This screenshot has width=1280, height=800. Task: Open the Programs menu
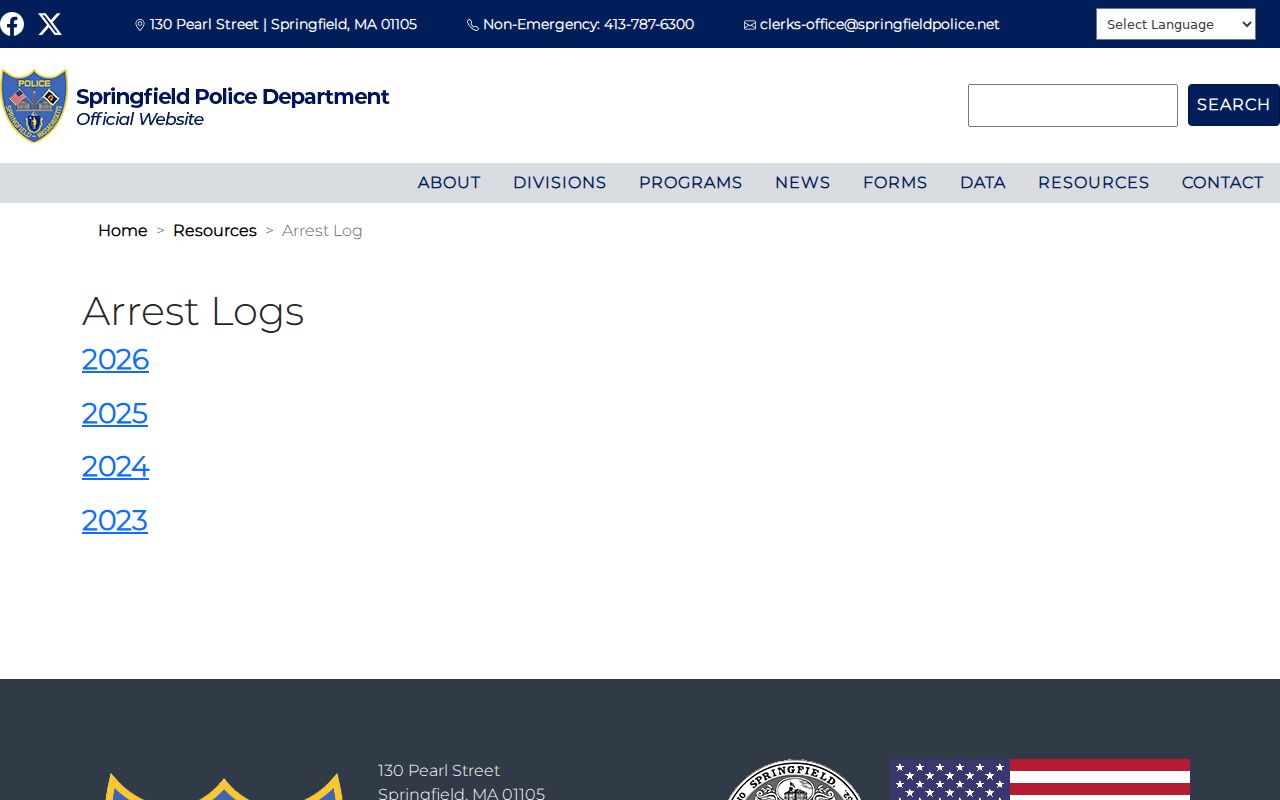tap(691, 183)
